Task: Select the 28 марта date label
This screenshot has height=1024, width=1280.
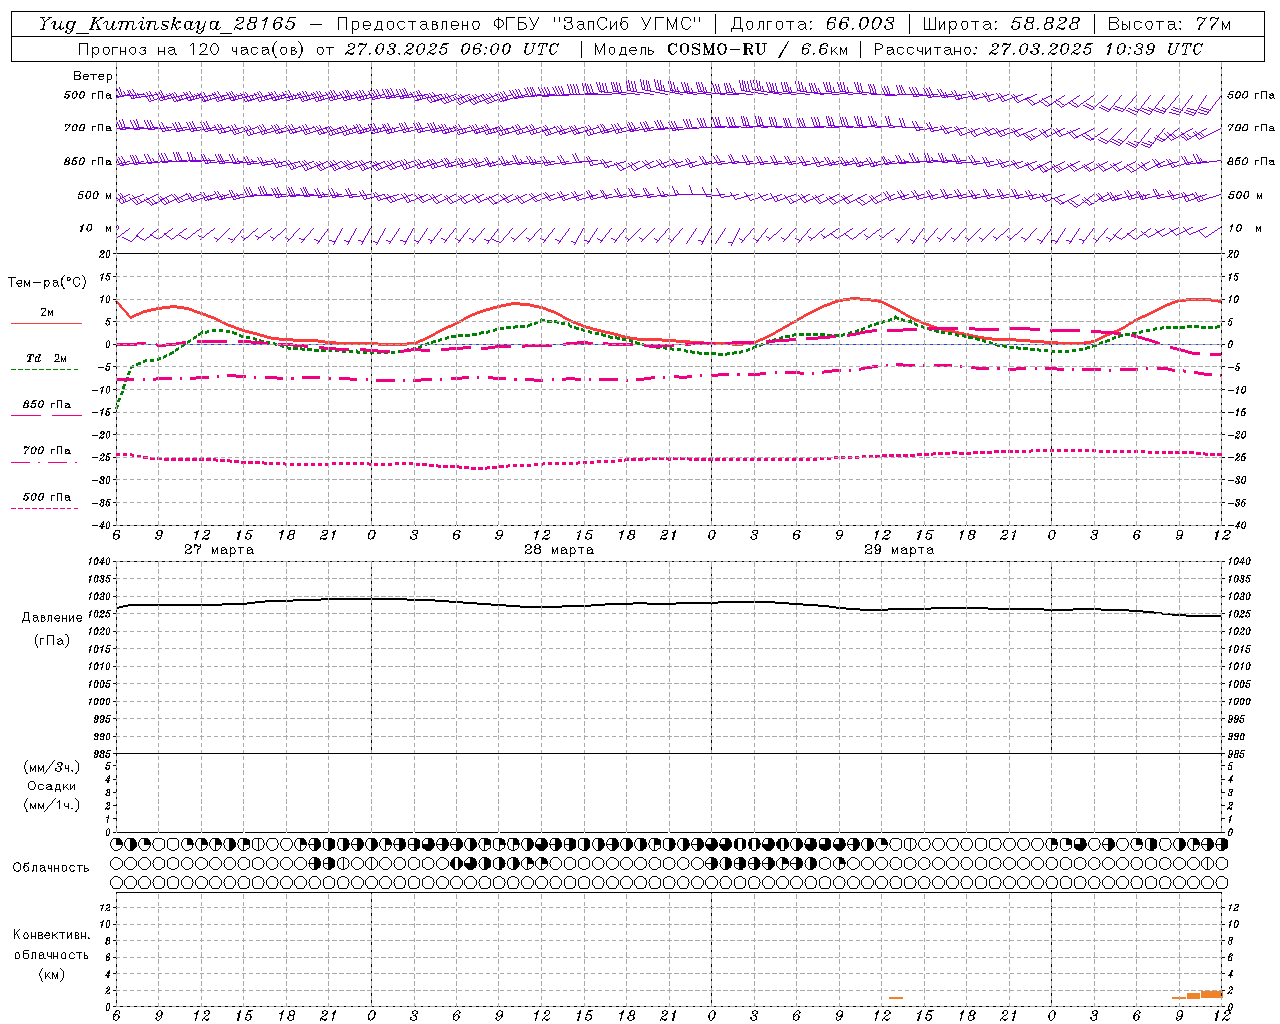Action: point(559,550)
